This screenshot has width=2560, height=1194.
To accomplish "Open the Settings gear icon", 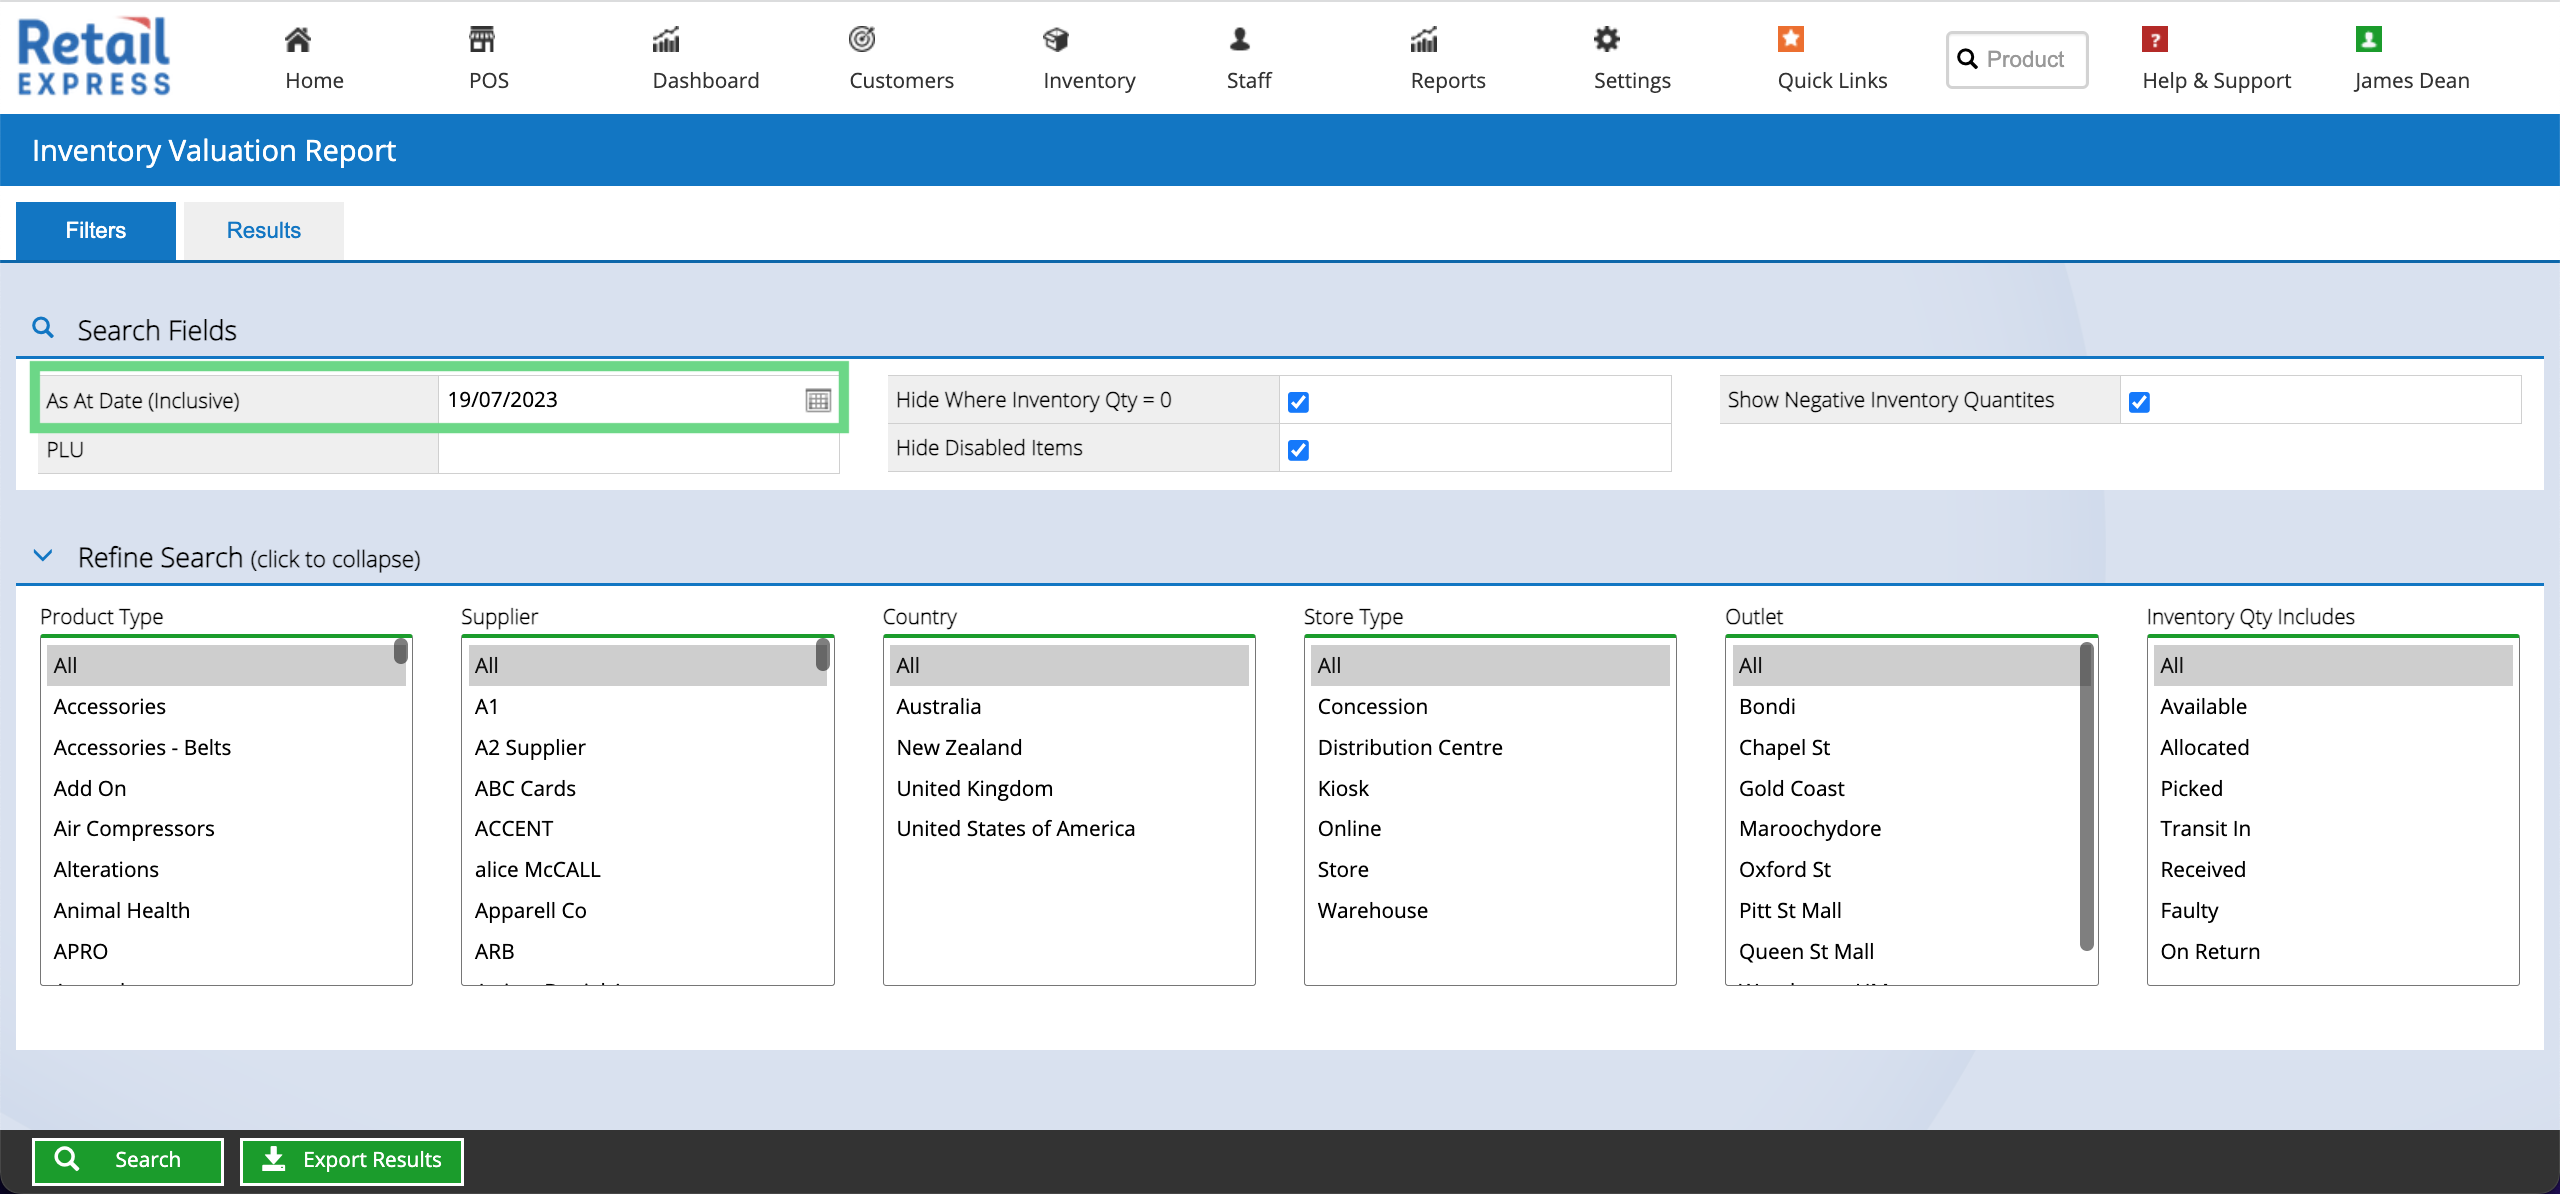I will (x=1607, y=40).
